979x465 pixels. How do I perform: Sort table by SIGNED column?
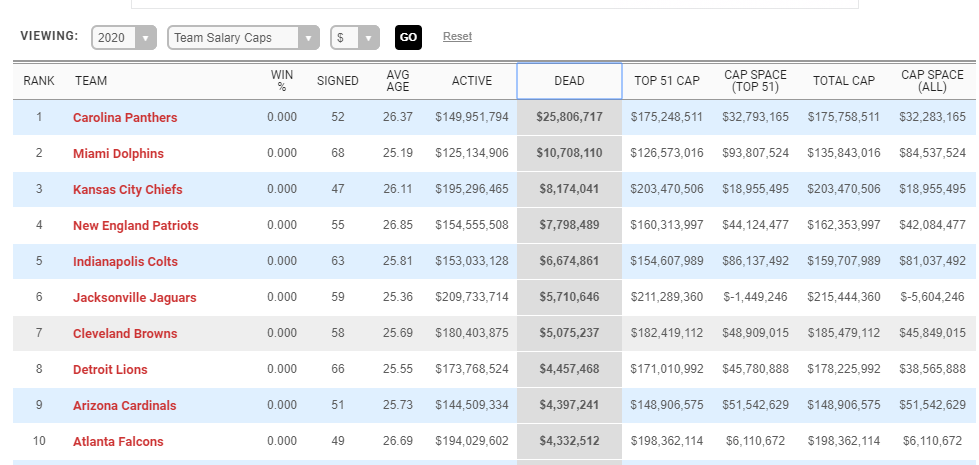(338, 81)
